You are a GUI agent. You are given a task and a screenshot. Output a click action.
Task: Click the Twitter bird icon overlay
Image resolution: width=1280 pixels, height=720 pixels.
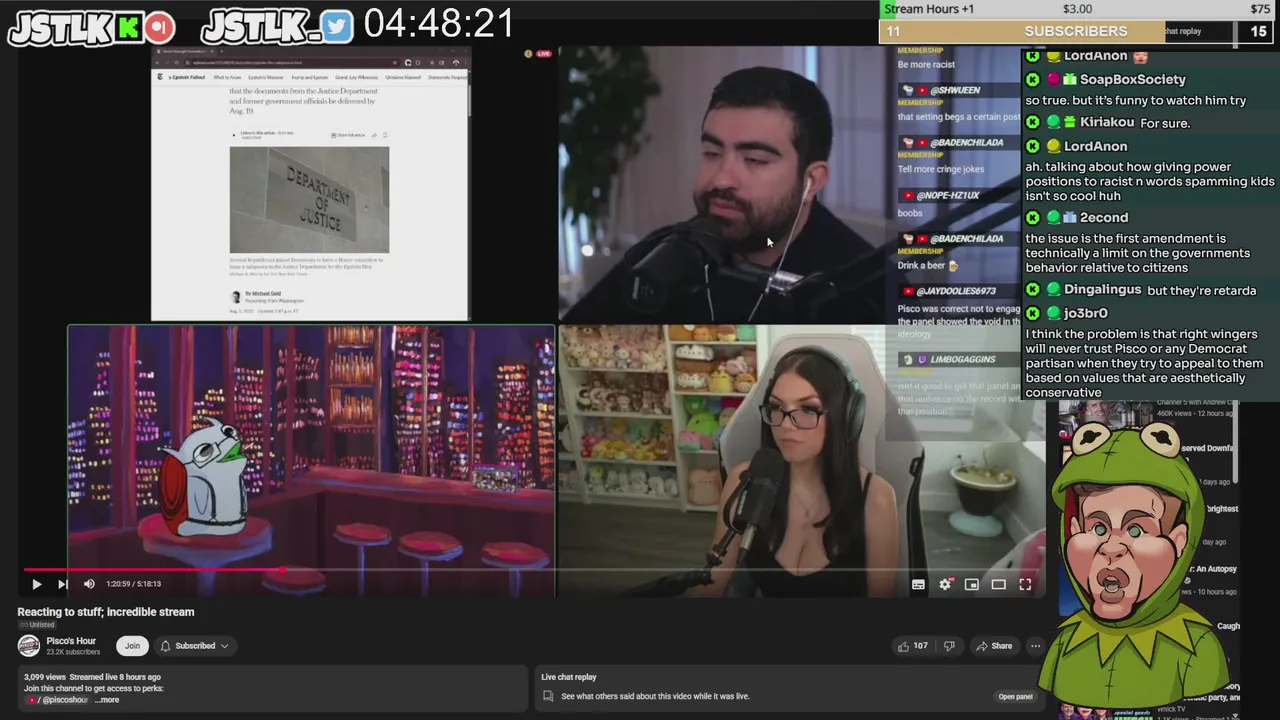pyautogui.click(x=337, y=27)
